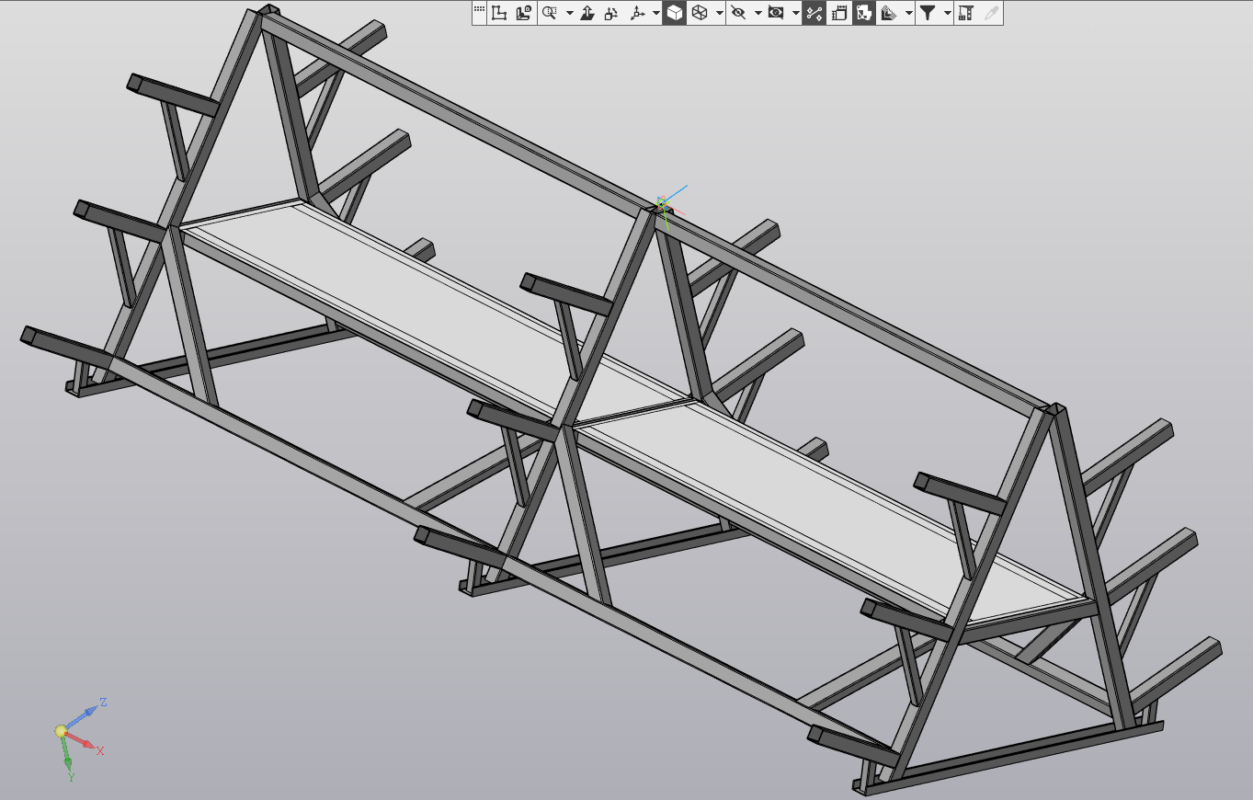Open the zoom options dropdown arrow

click(x=569, y=13)
